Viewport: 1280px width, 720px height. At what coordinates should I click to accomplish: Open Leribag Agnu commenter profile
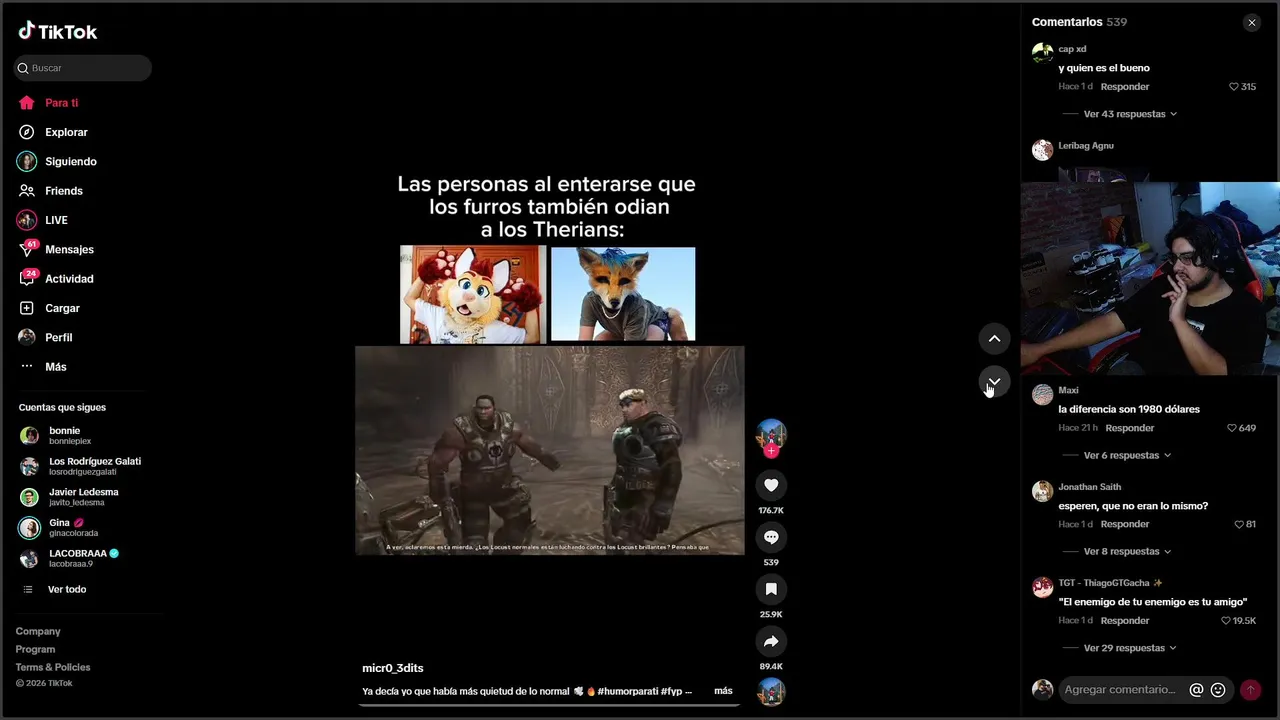pos(1086,146)
